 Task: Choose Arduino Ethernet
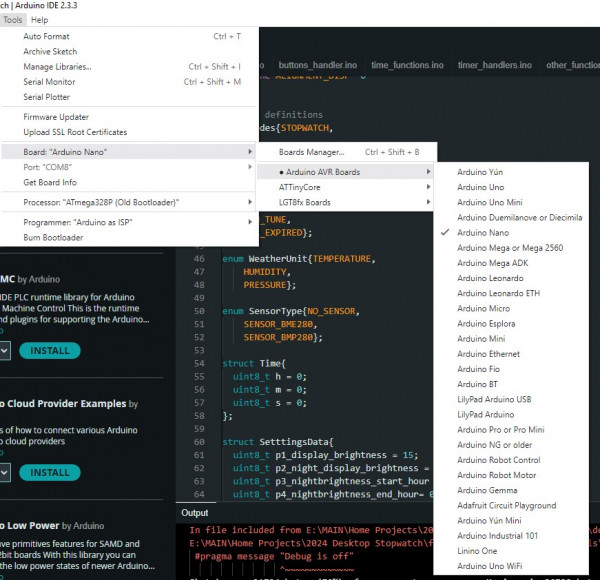point(511,354)
